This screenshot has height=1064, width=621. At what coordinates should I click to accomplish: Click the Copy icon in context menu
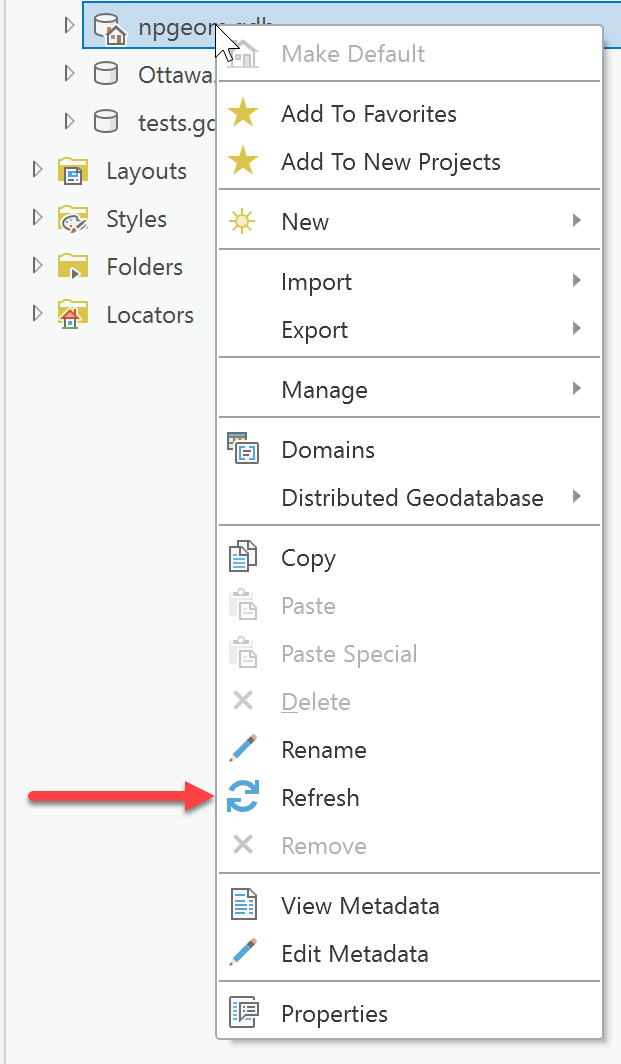(243, 558)
